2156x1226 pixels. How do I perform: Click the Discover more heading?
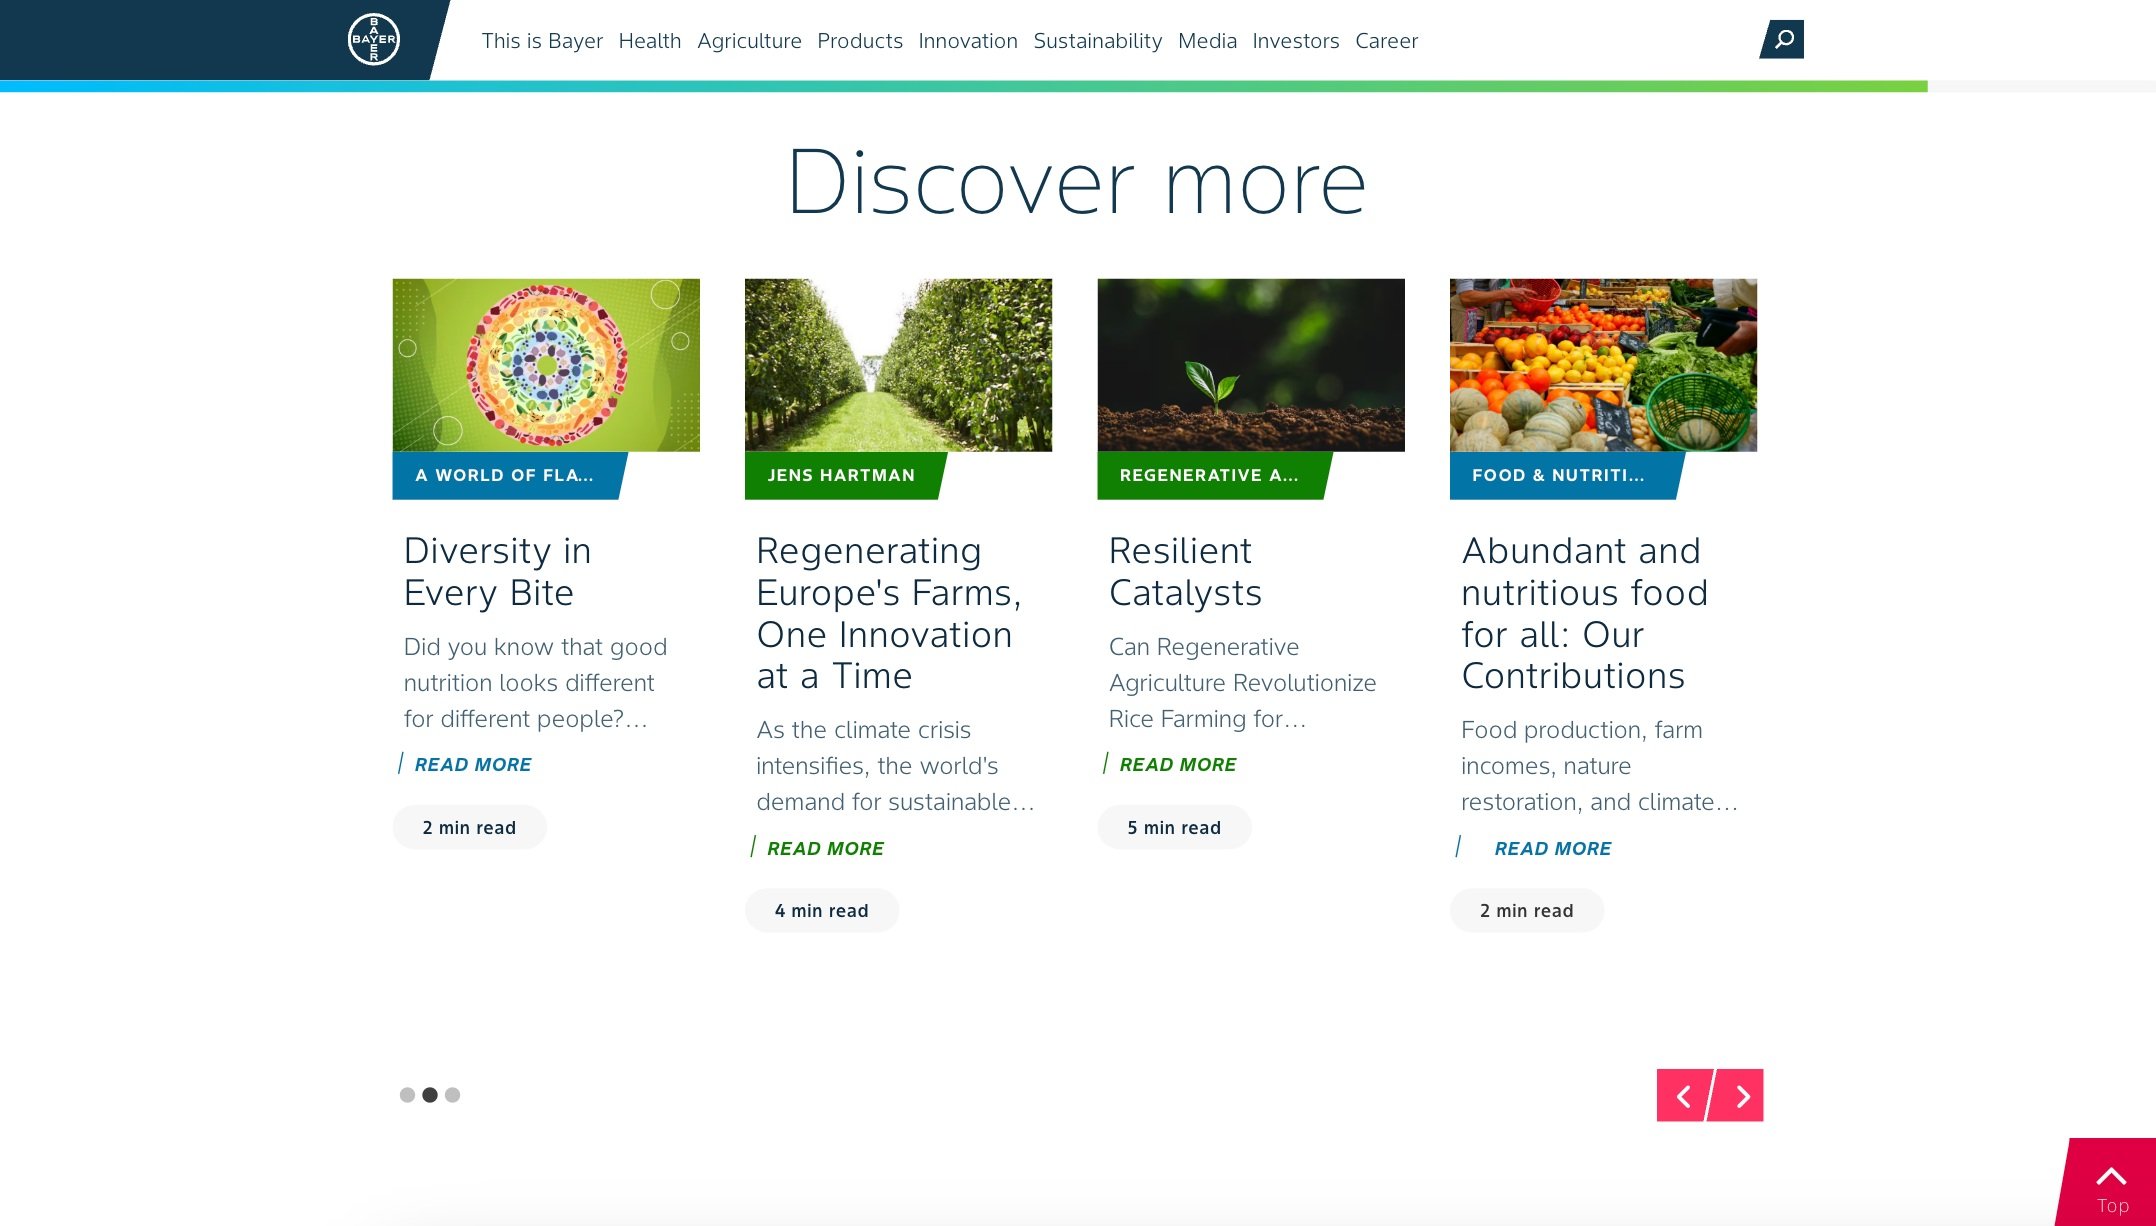pos(1076,183)
